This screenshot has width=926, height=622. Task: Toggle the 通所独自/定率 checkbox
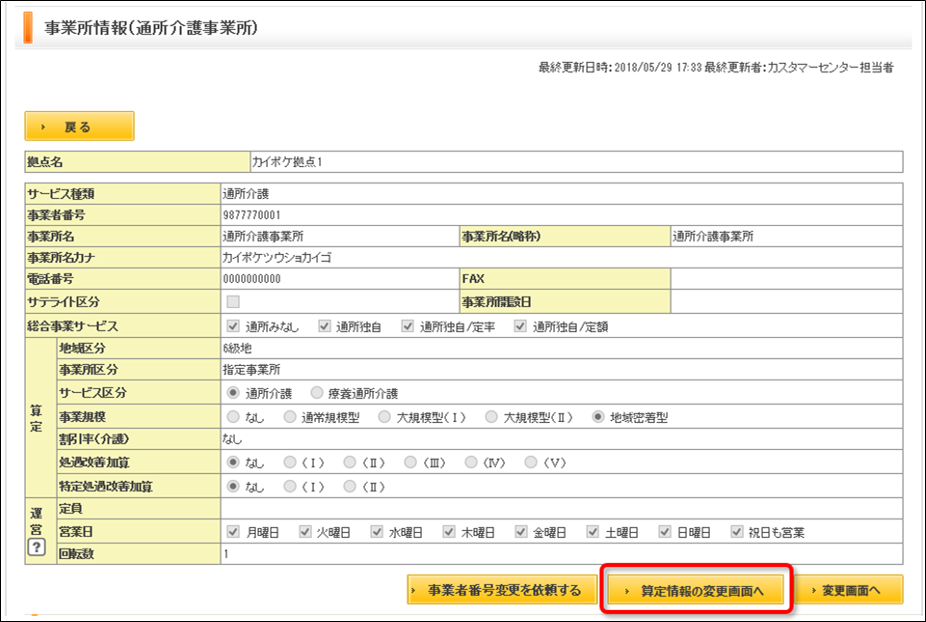pyautogui.click(x=407, y=326)
